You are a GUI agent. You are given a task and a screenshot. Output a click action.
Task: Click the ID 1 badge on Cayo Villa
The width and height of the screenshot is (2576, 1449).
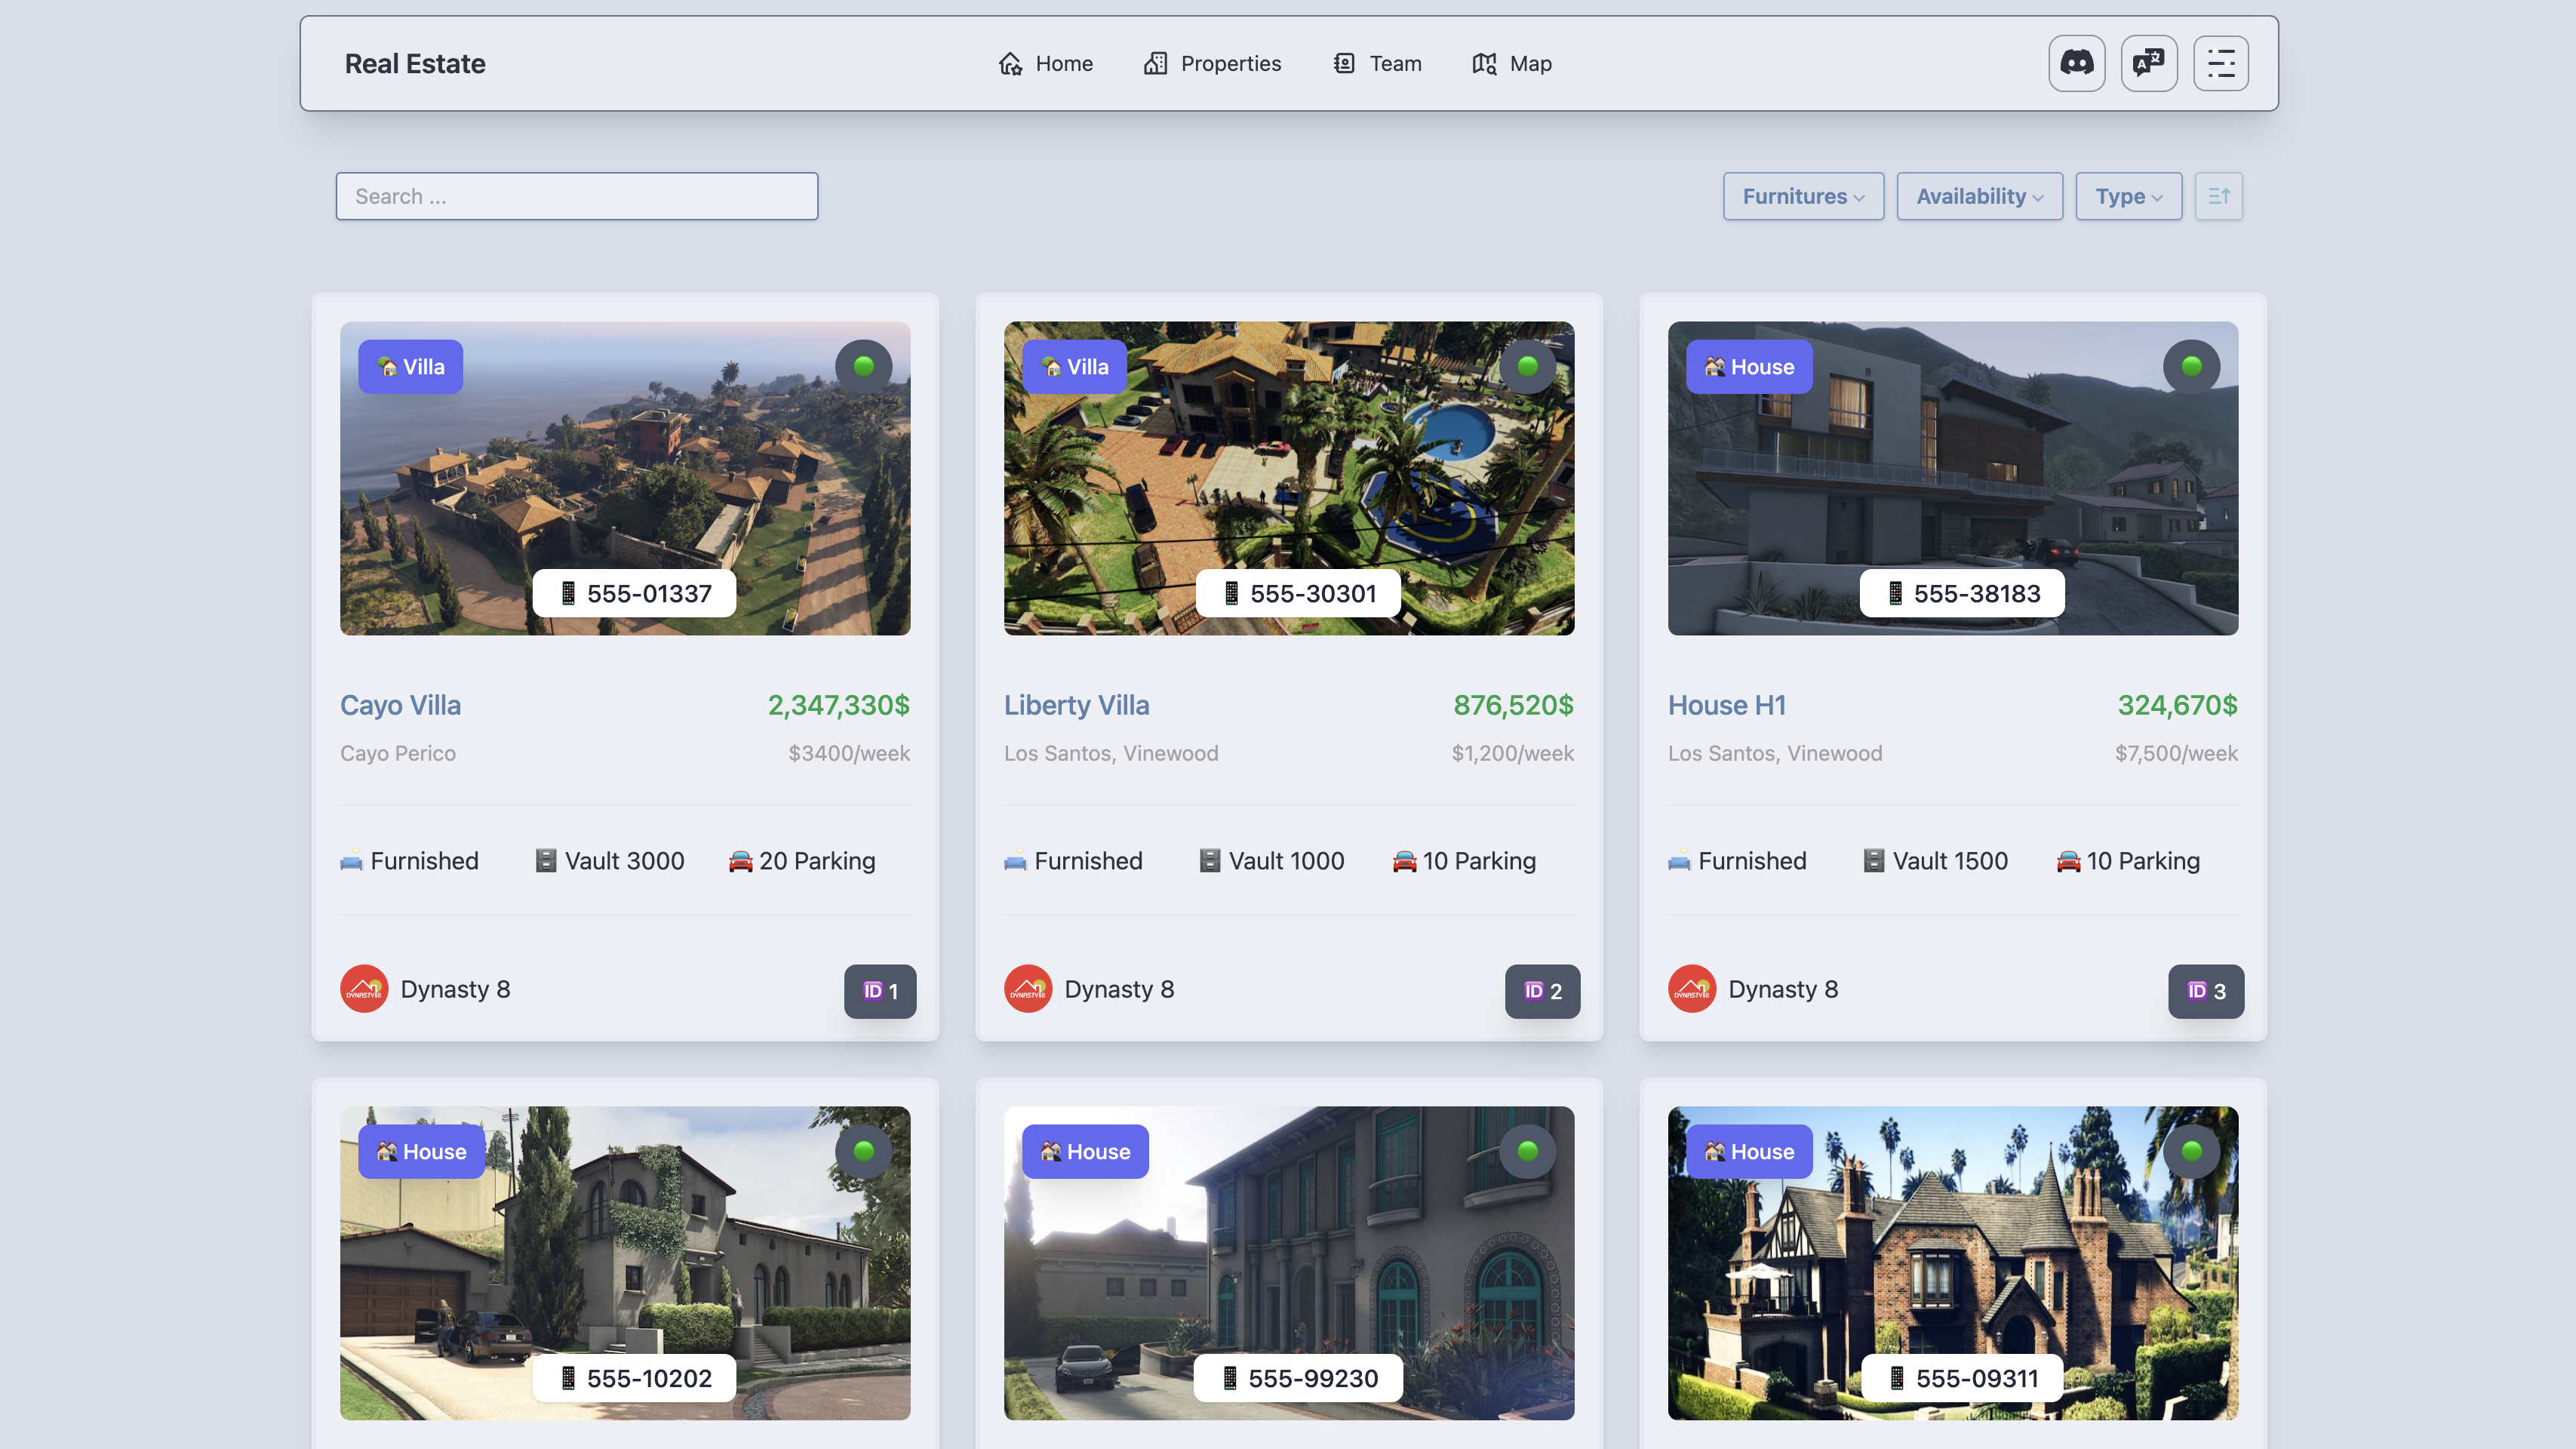pos(880,991)
